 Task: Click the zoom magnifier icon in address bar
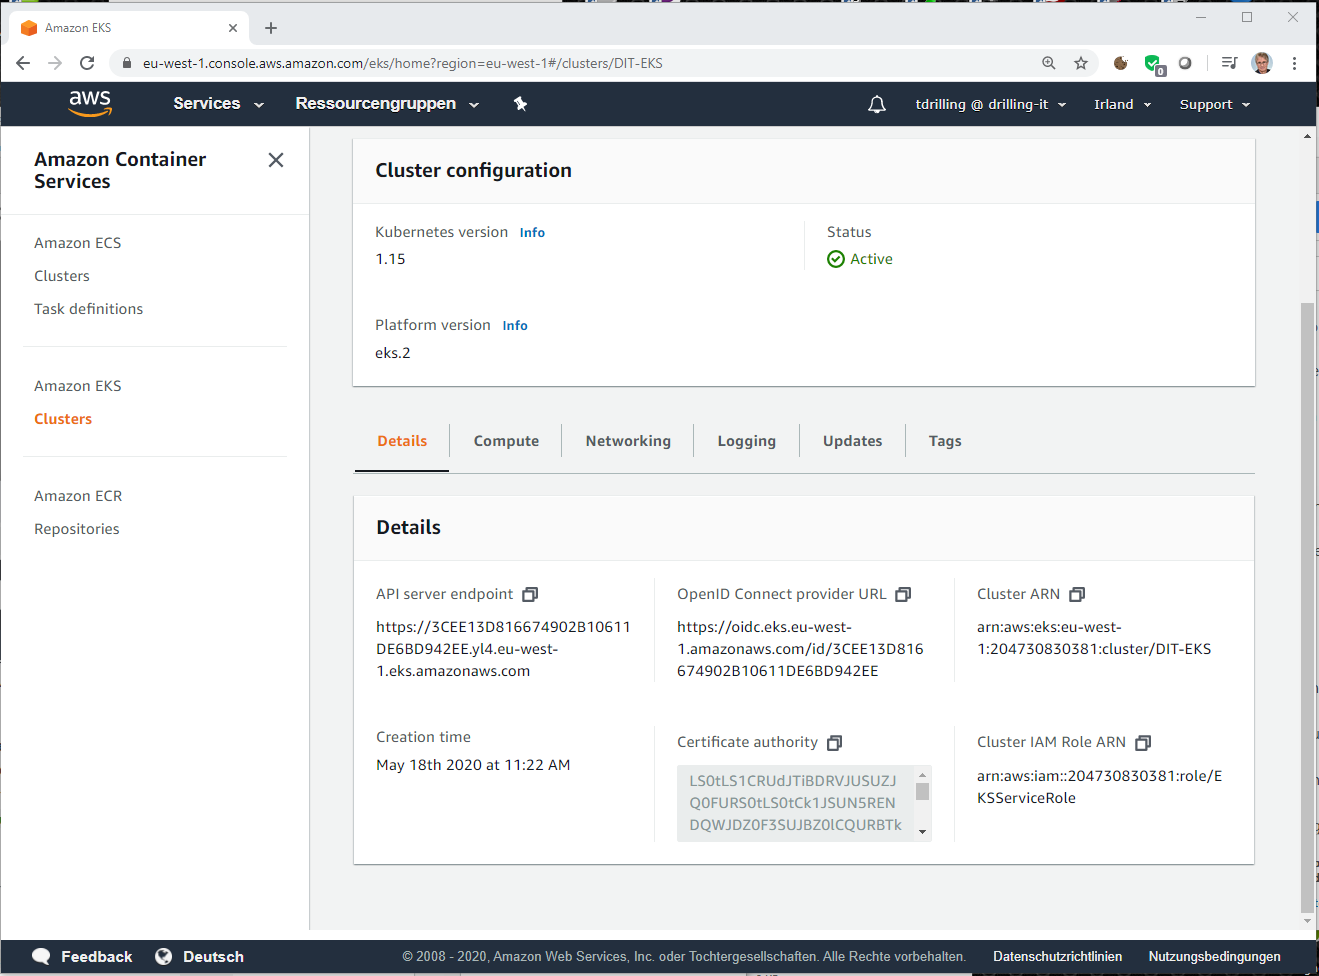point(1049,63)
